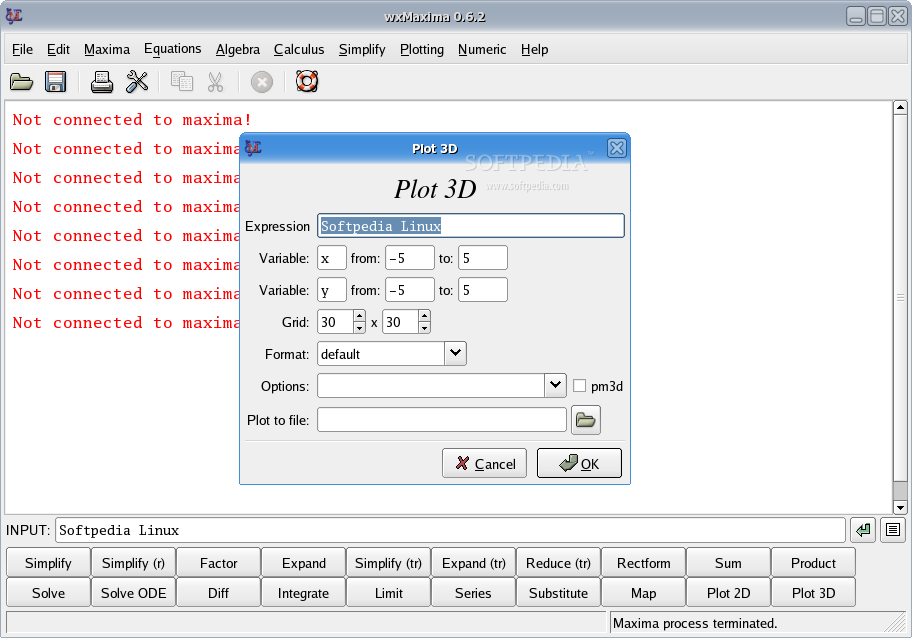Click the Expand (tr) button
Viewport: 912px width, 638px height.
[473, 563]
